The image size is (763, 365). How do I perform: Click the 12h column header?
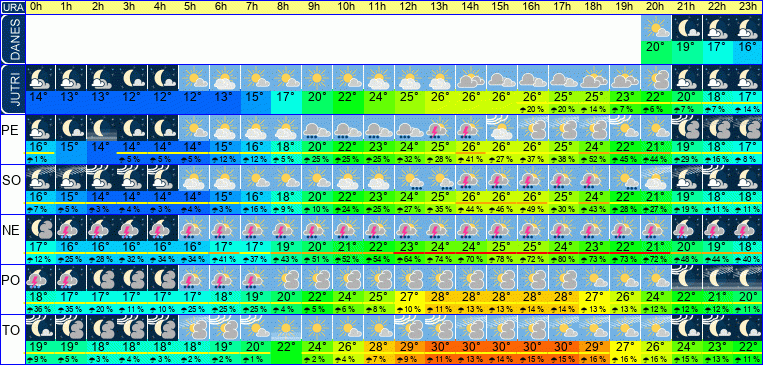tap(409, 7)
